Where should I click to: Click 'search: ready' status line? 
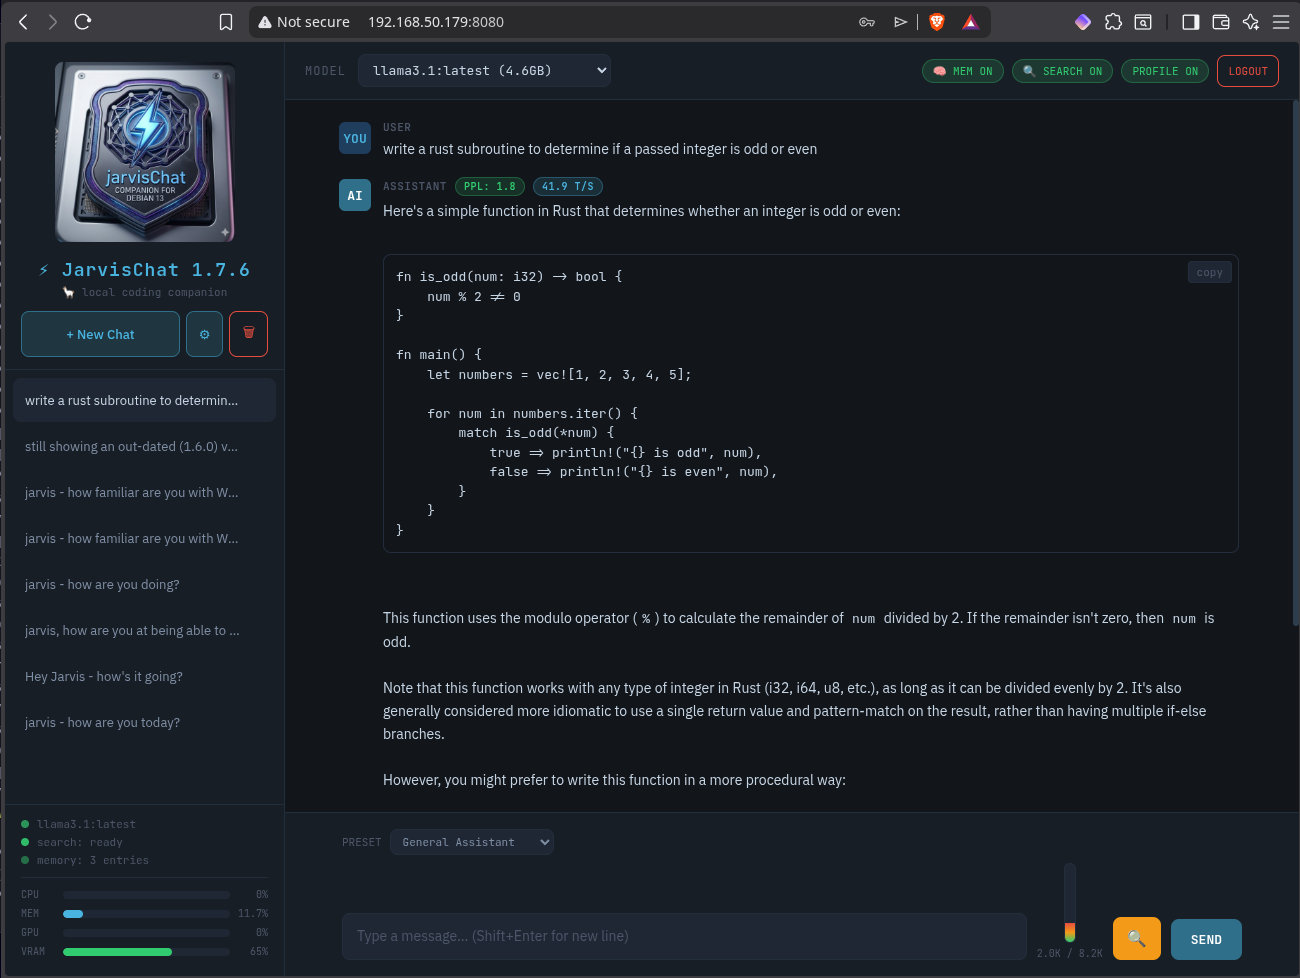(80, 842)
